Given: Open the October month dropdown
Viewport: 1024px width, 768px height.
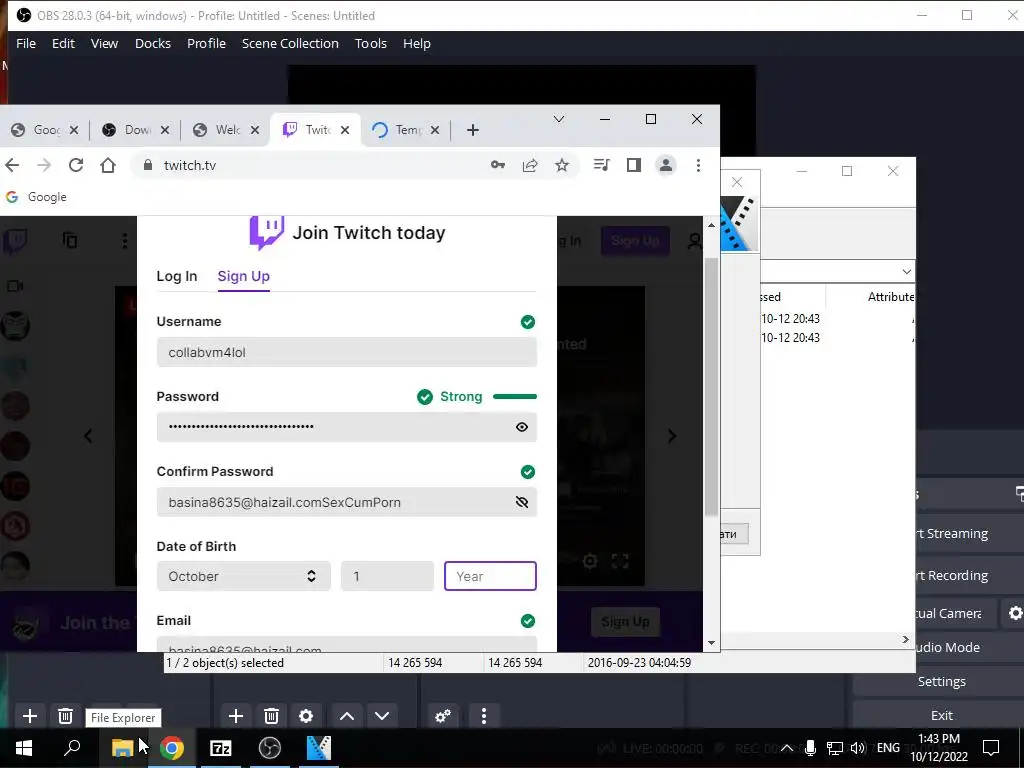Looking at the screenshot, I should [x=244, y=576].
